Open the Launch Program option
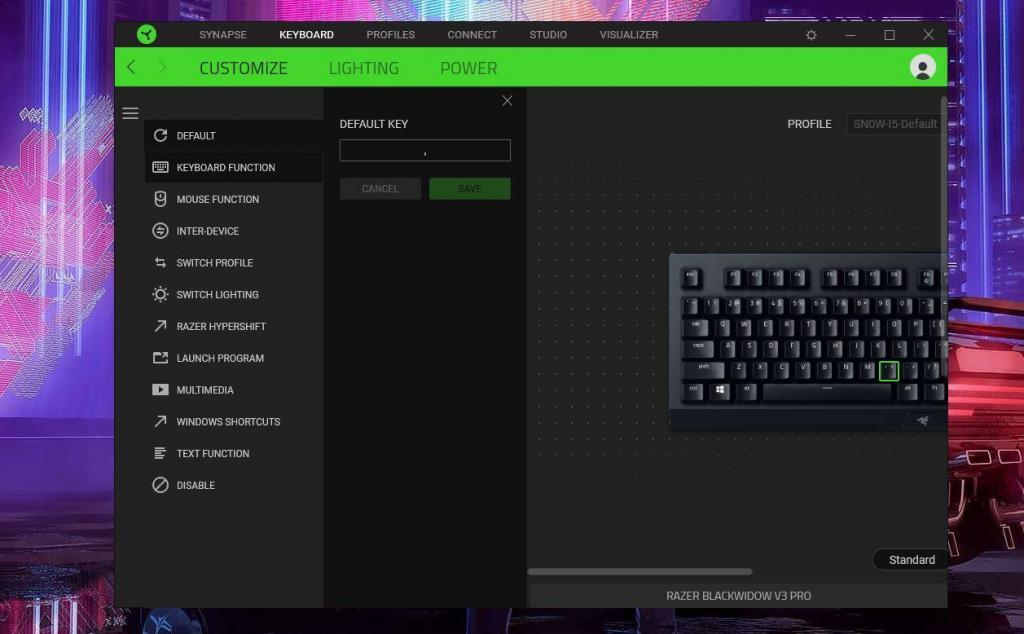 (x=220, y=358)
